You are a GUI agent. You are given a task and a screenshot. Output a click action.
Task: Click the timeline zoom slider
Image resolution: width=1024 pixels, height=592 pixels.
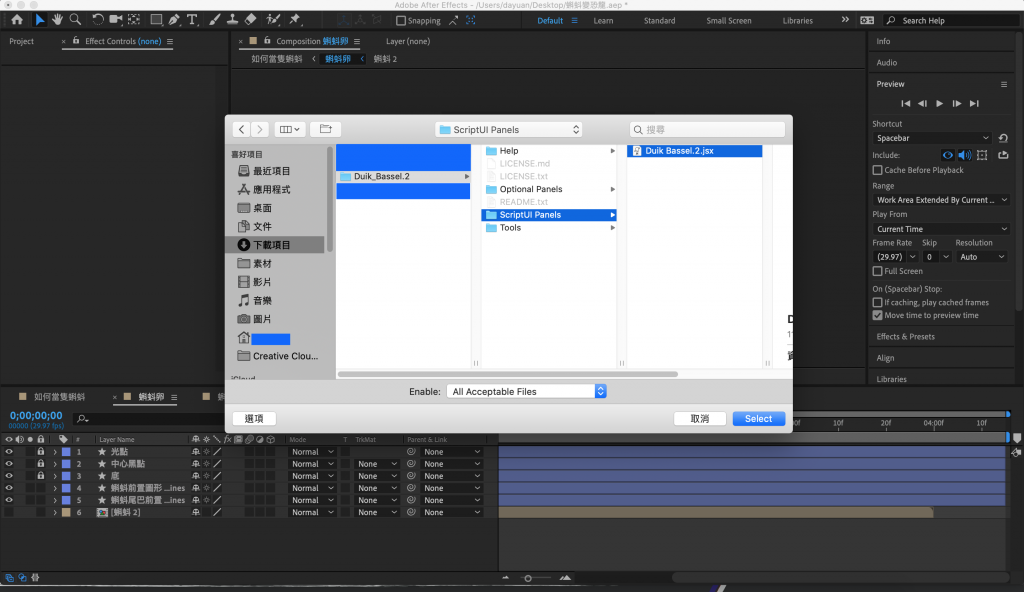click(x=528, y=578)
